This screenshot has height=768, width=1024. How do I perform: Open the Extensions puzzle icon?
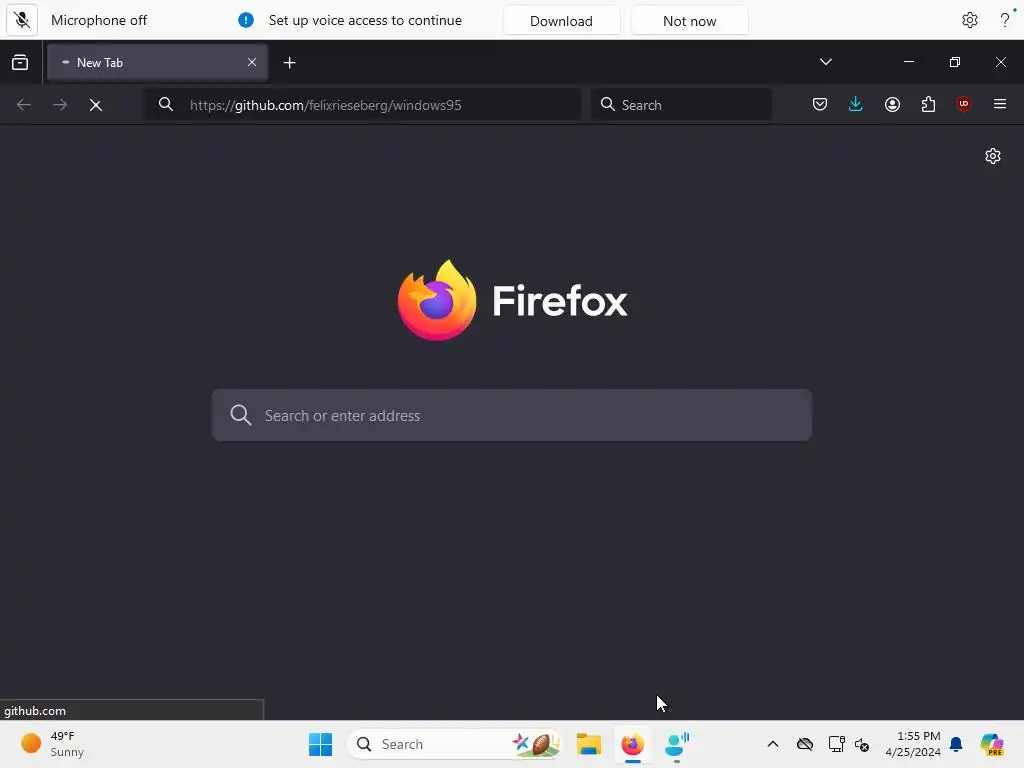click(x=928, y=104)
